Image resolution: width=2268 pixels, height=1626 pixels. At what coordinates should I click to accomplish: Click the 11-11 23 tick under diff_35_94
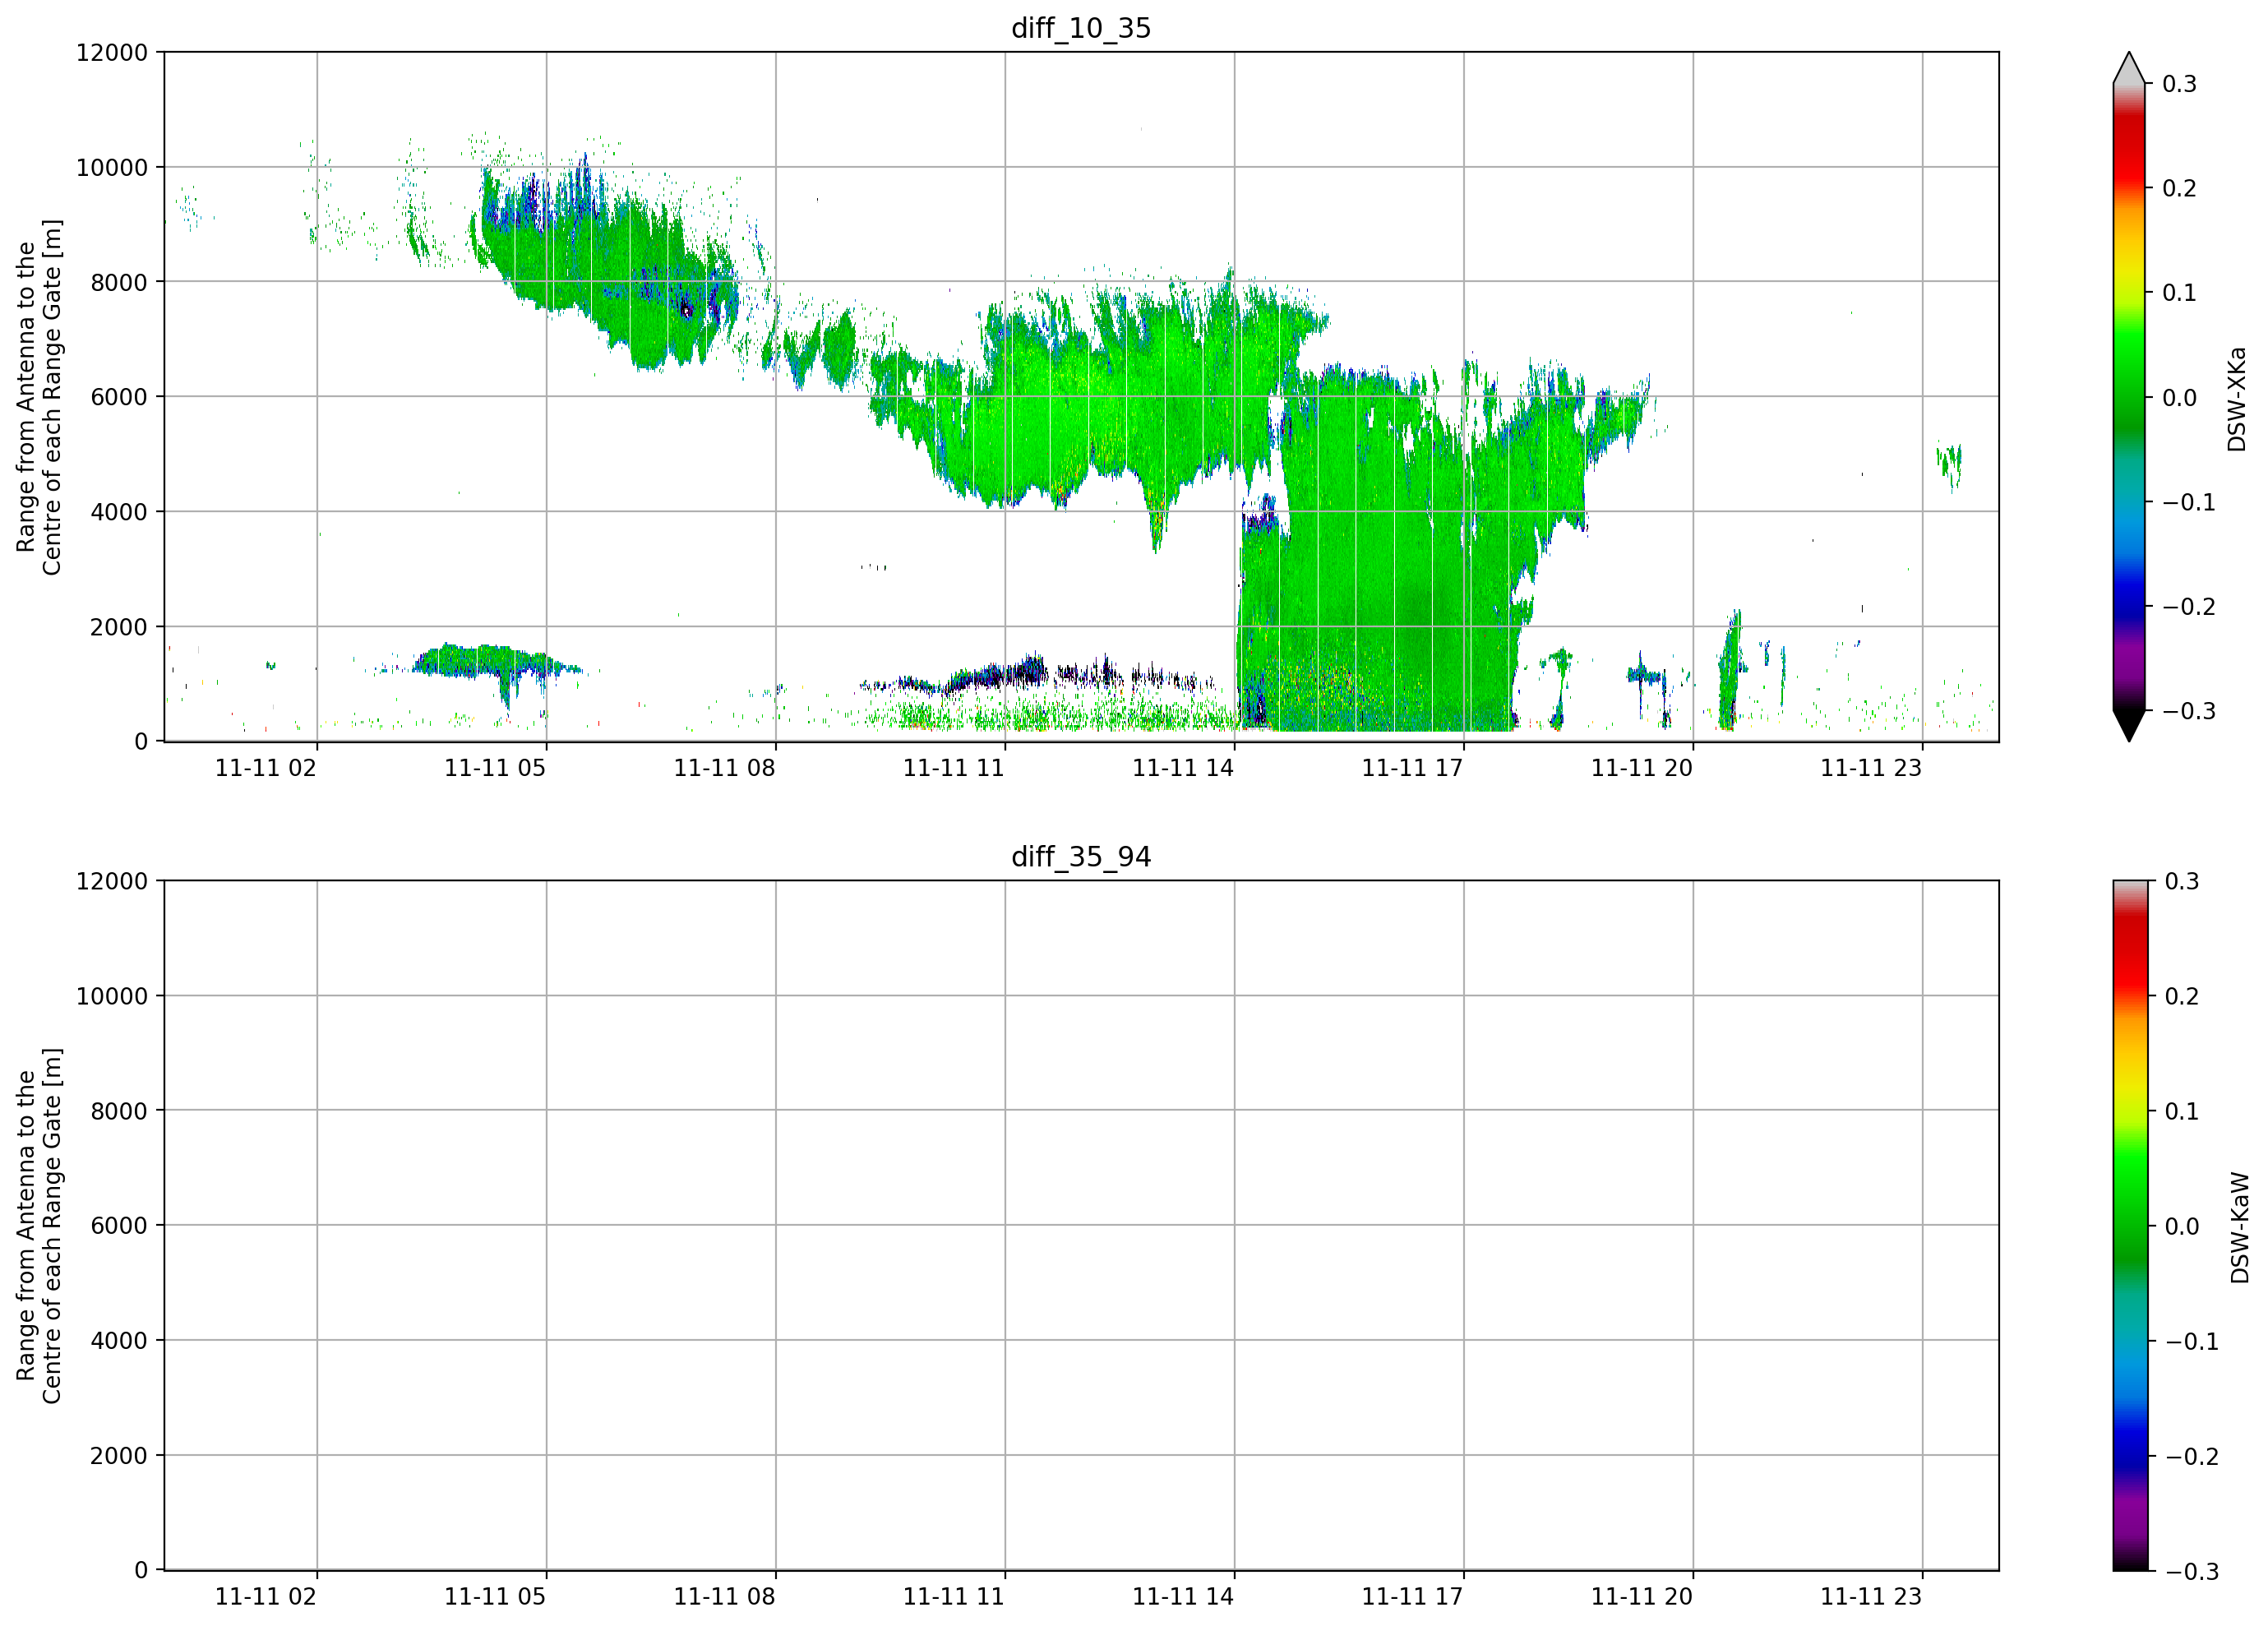(x=1871, y=1597)
